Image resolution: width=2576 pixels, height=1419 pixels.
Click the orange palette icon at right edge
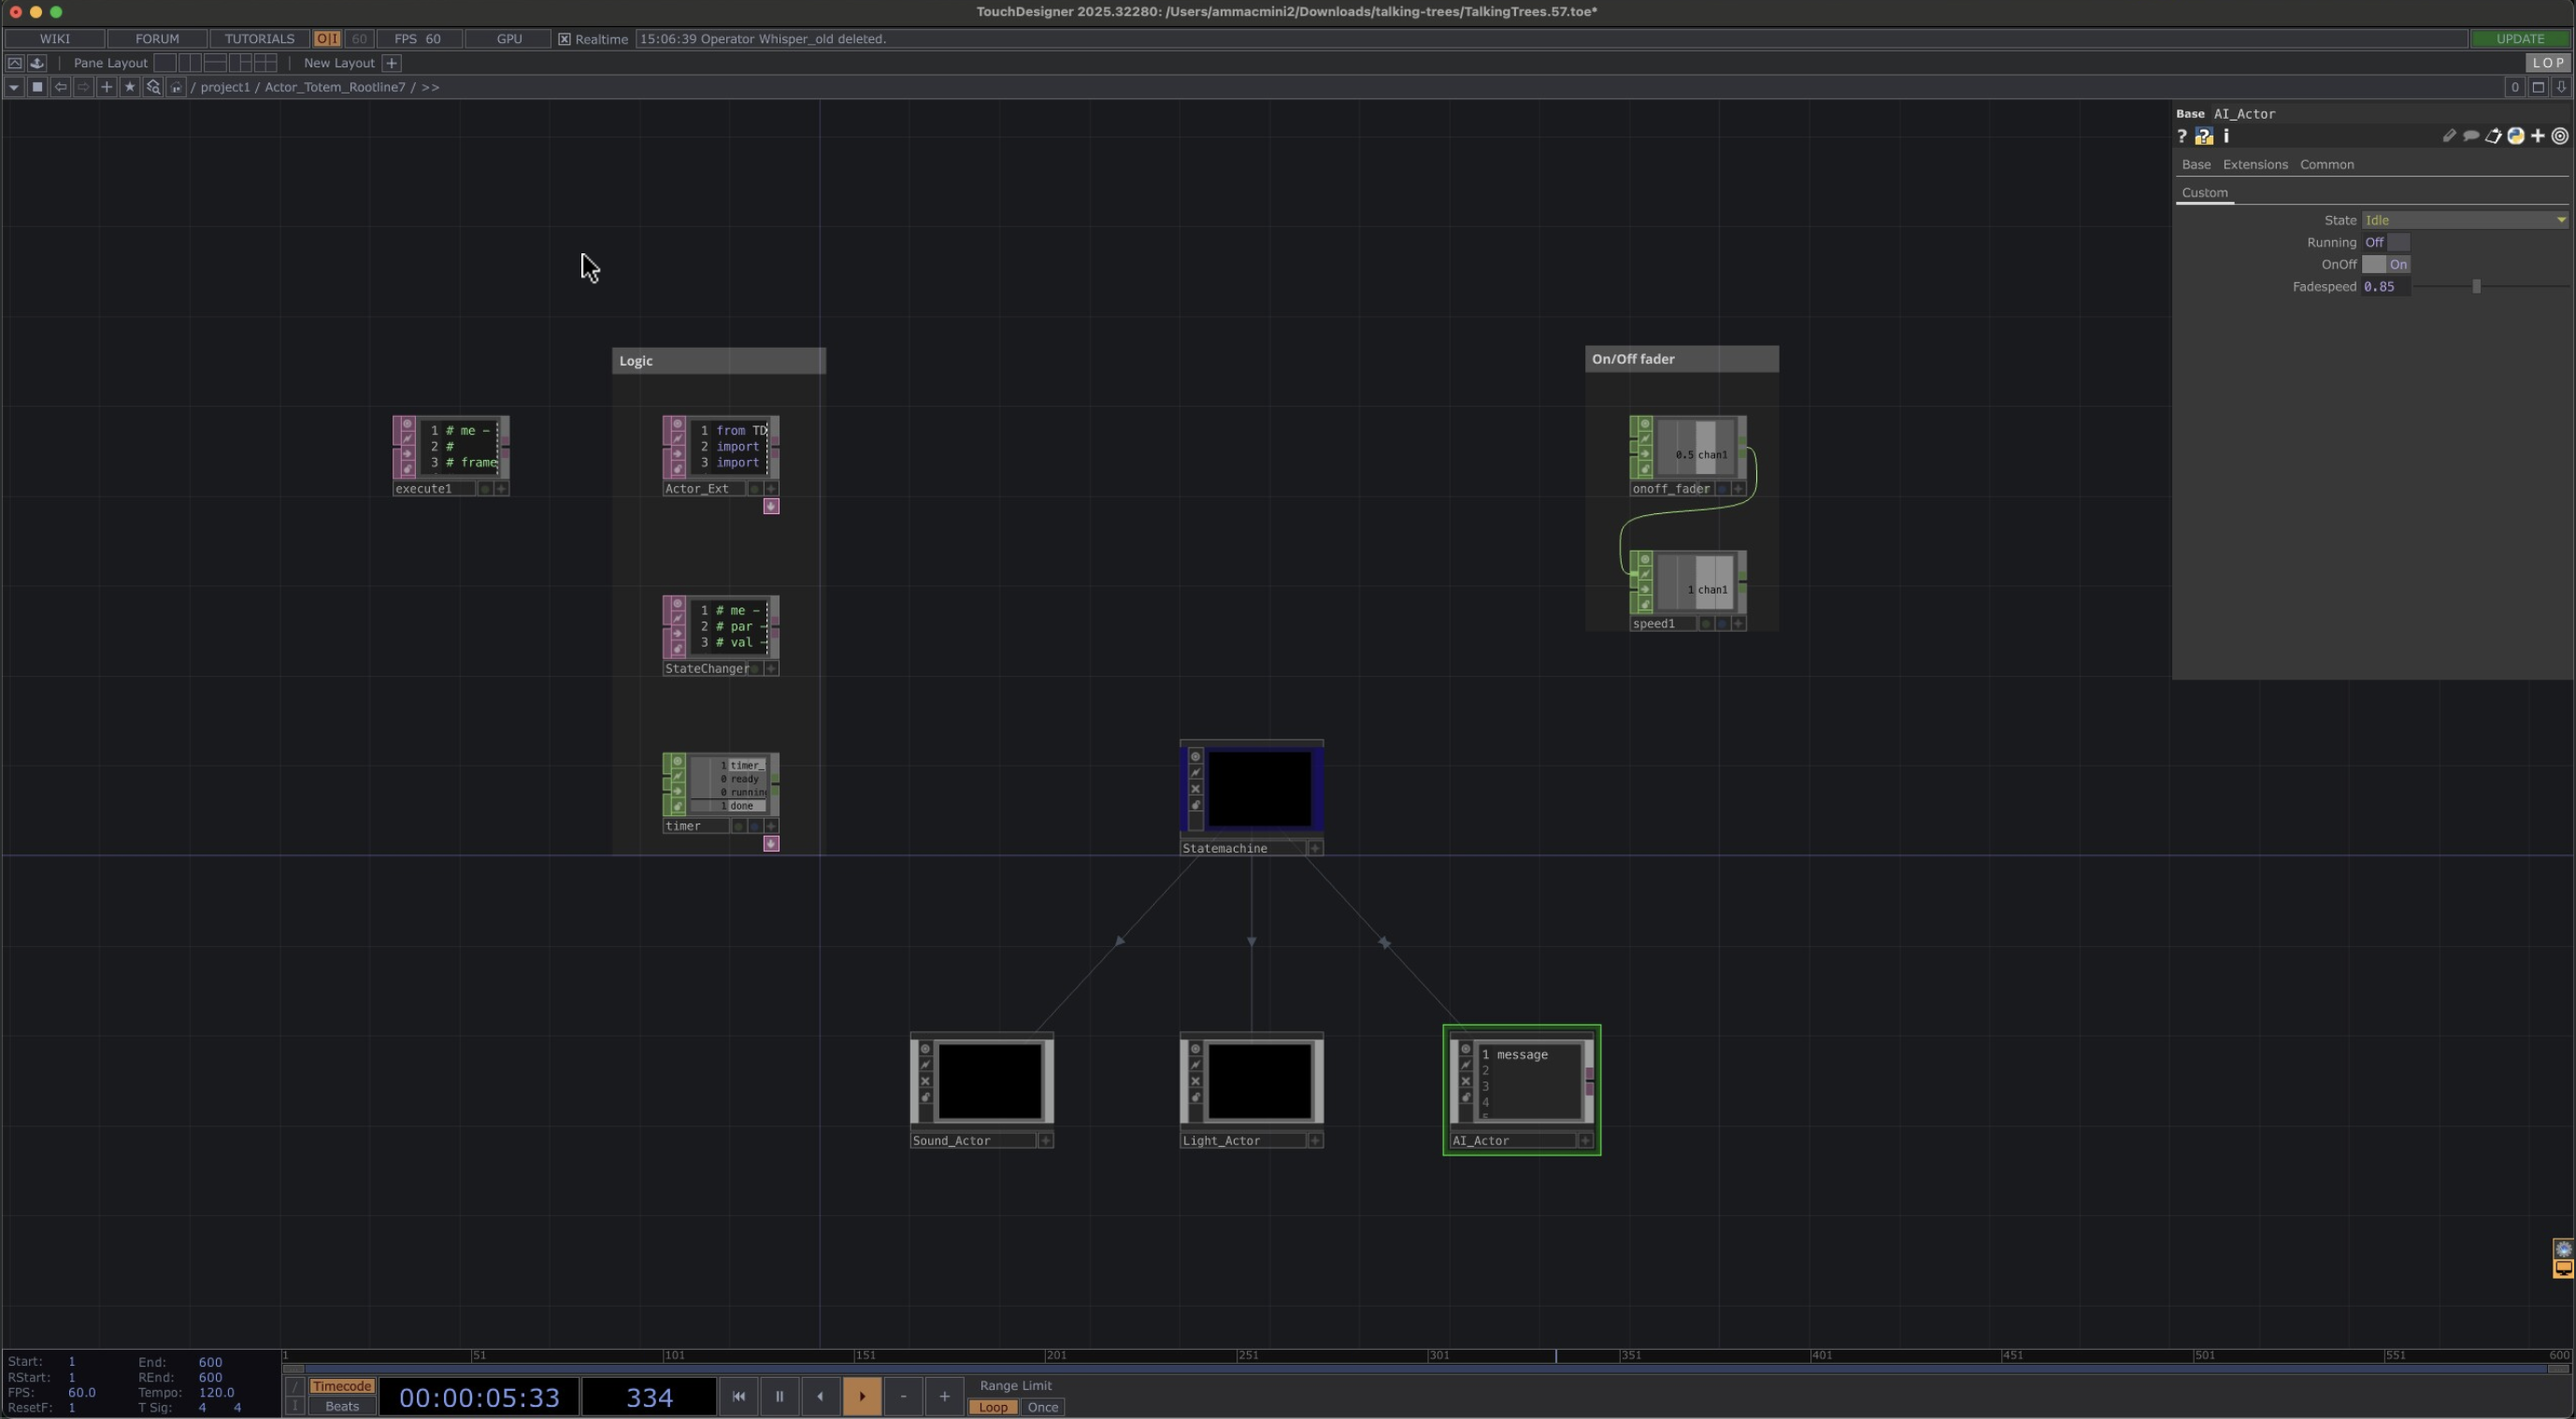(2563, 1269)
